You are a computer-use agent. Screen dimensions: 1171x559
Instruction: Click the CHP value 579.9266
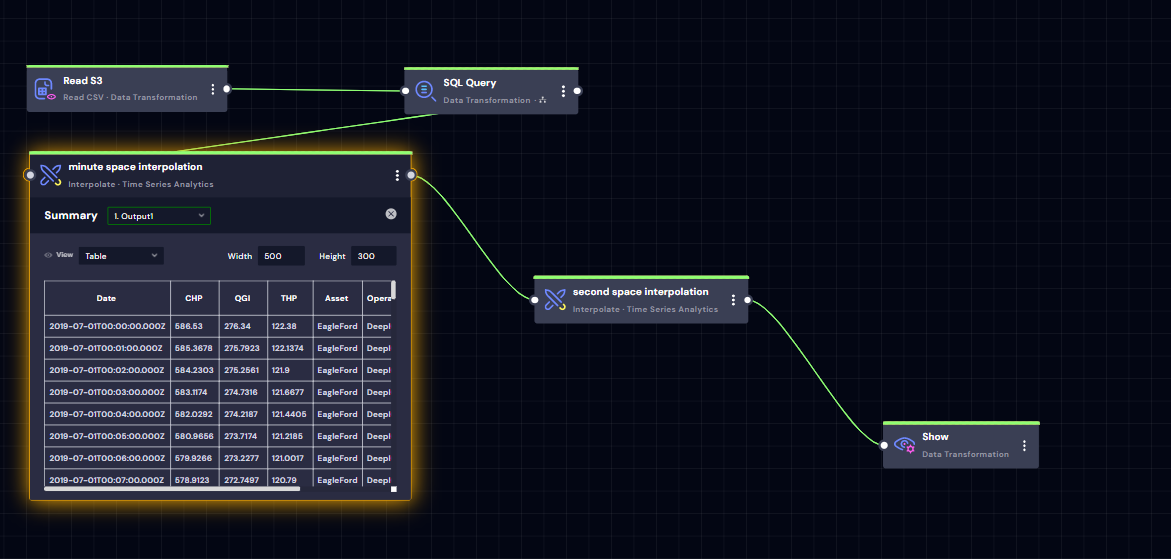click(195, 458)
